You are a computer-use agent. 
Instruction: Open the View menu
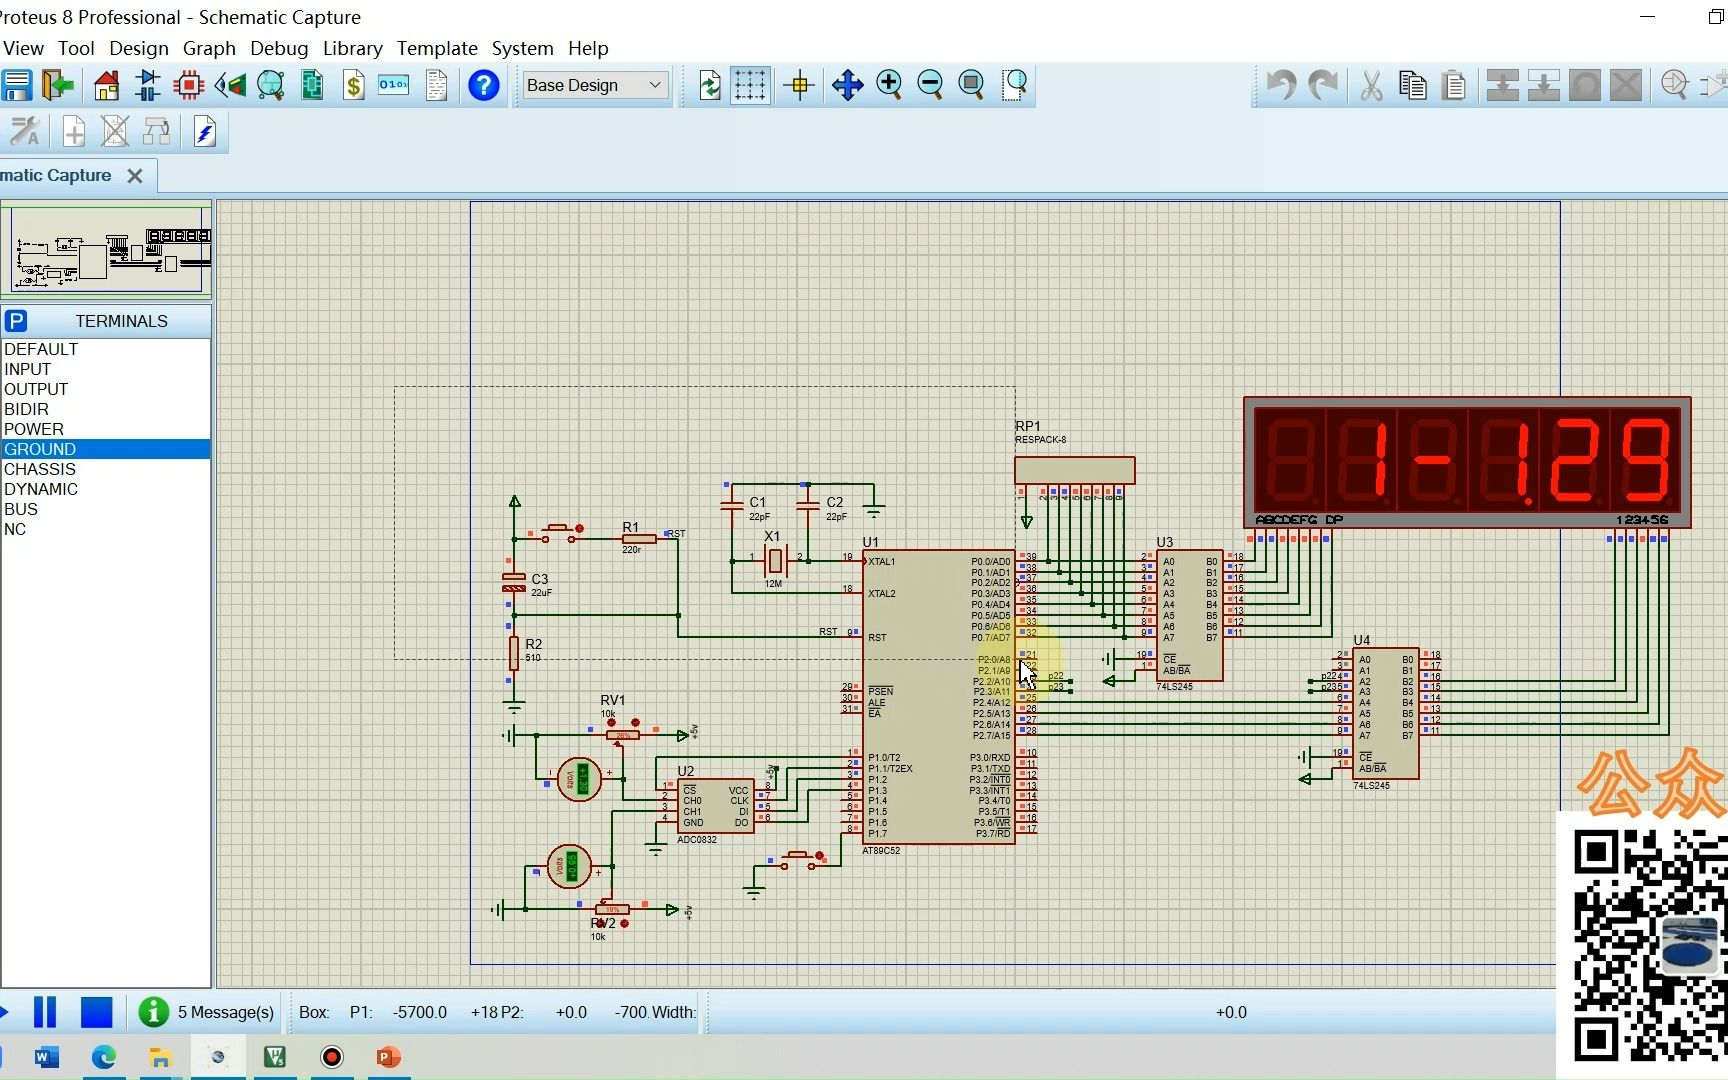tap(22, 48)
